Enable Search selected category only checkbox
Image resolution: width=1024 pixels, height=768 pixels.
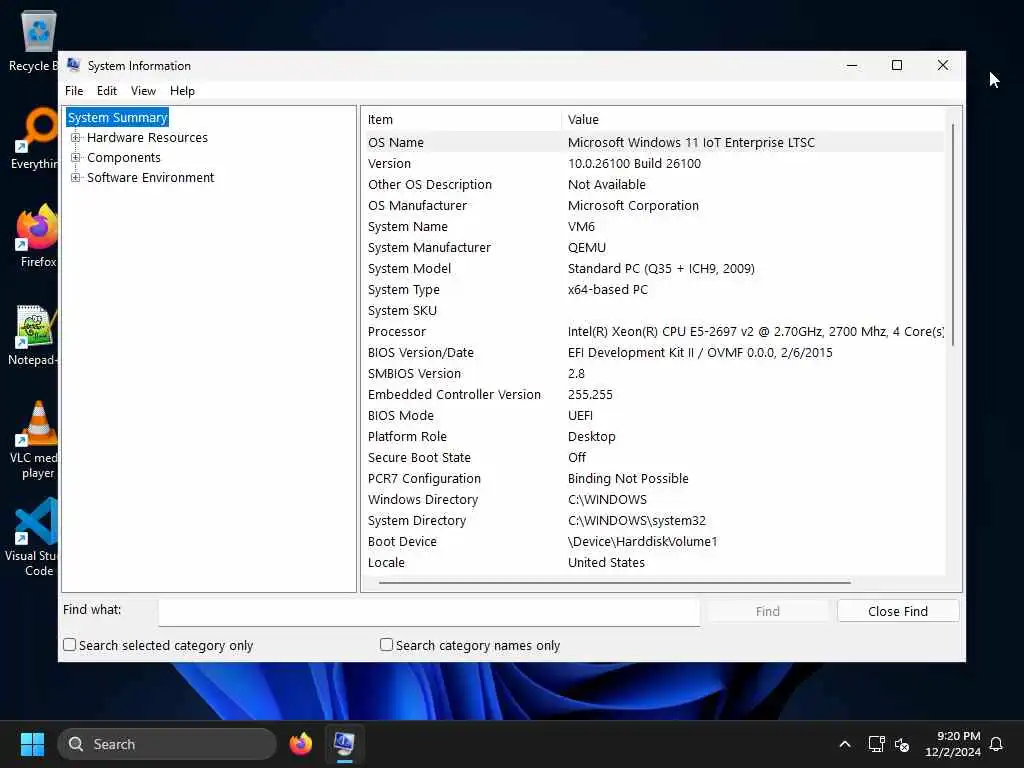click(x=69, y=645)
